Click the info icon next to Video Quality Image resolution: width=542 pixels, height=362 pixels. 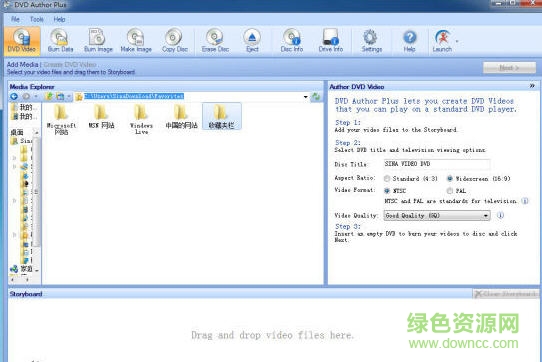(x=500, y=215)
